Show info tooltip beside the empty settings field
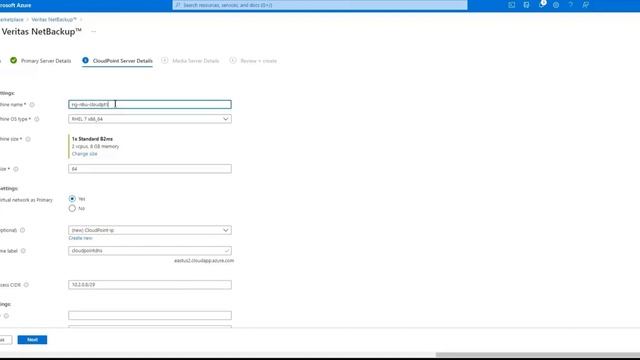 click(x=6, y=316)
